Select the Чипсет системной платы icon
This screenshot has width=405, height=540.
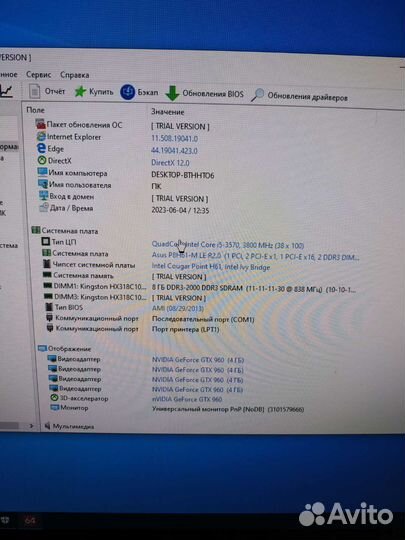pos(47,264)
